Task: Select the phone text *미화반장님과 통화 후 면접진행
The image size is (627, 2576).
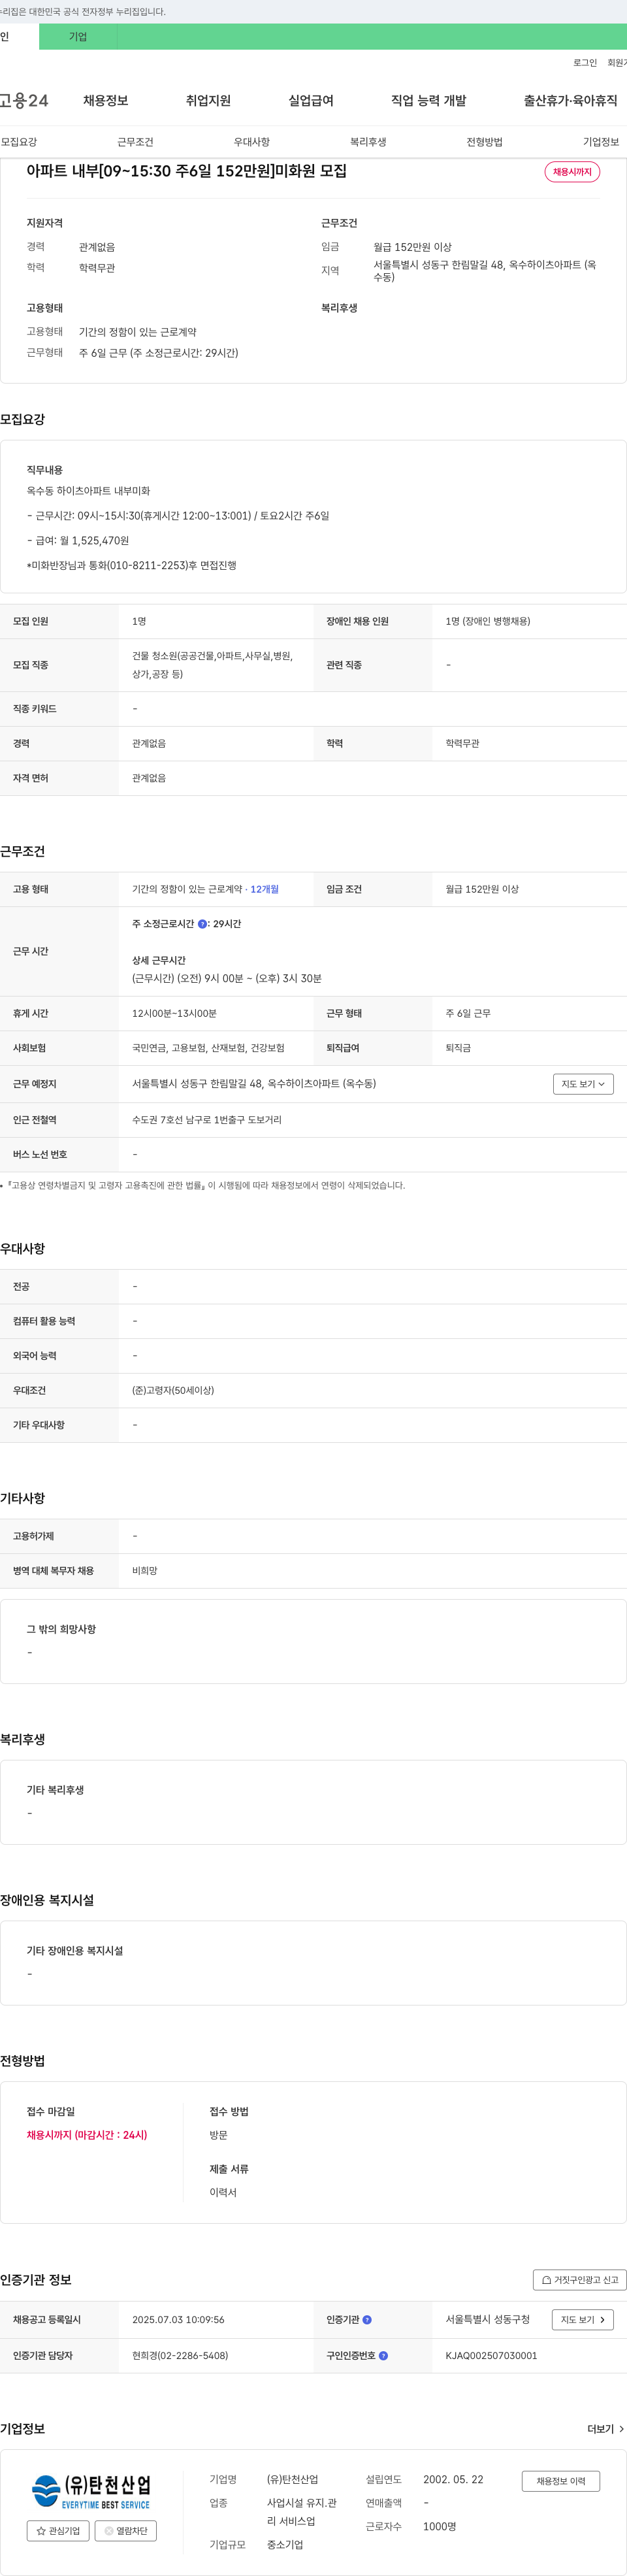Action: pos(132,565)
